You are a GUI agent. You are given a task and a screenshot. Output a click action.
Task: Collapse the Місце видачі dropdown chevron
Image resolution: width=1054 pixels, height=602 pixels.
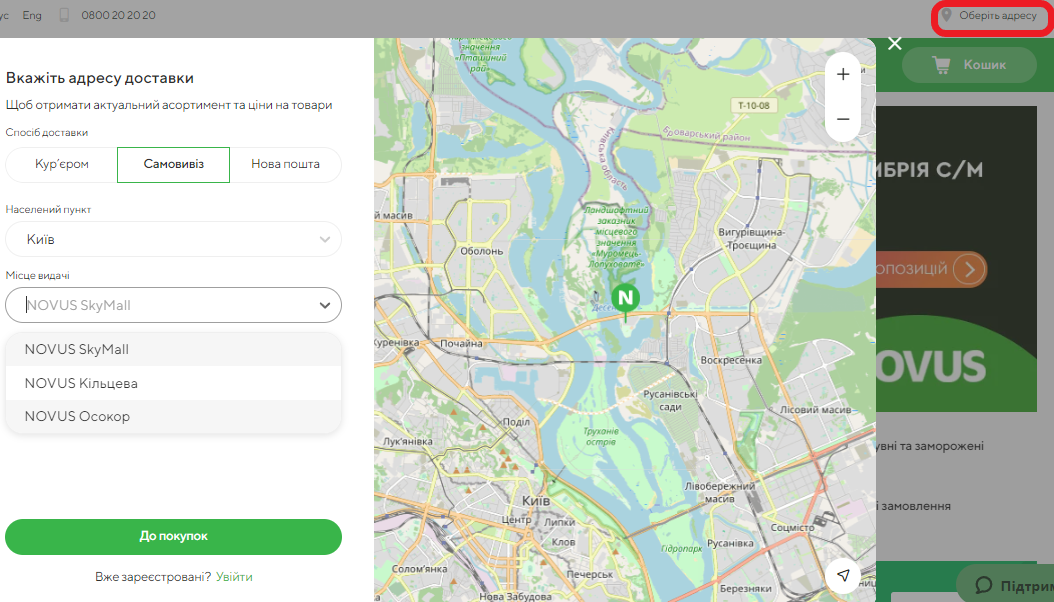[x=324, y=306]
